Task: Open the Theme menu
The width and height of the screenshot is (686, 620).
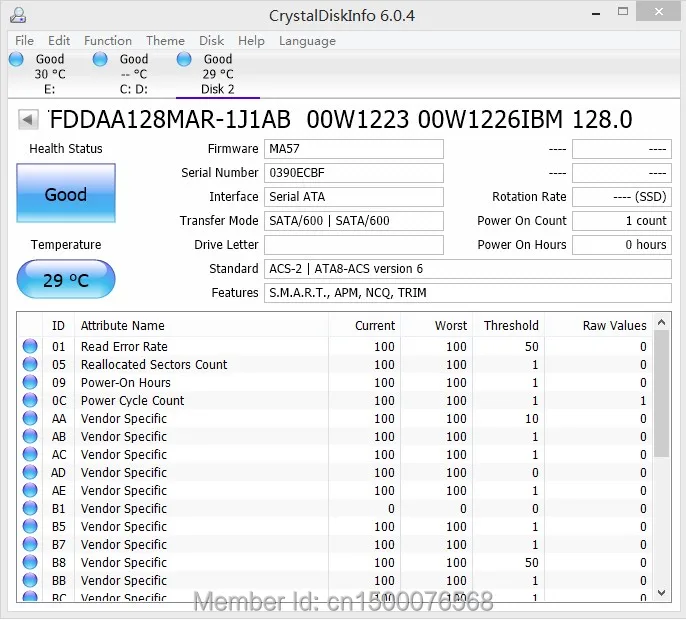Action: click(165, 41)
